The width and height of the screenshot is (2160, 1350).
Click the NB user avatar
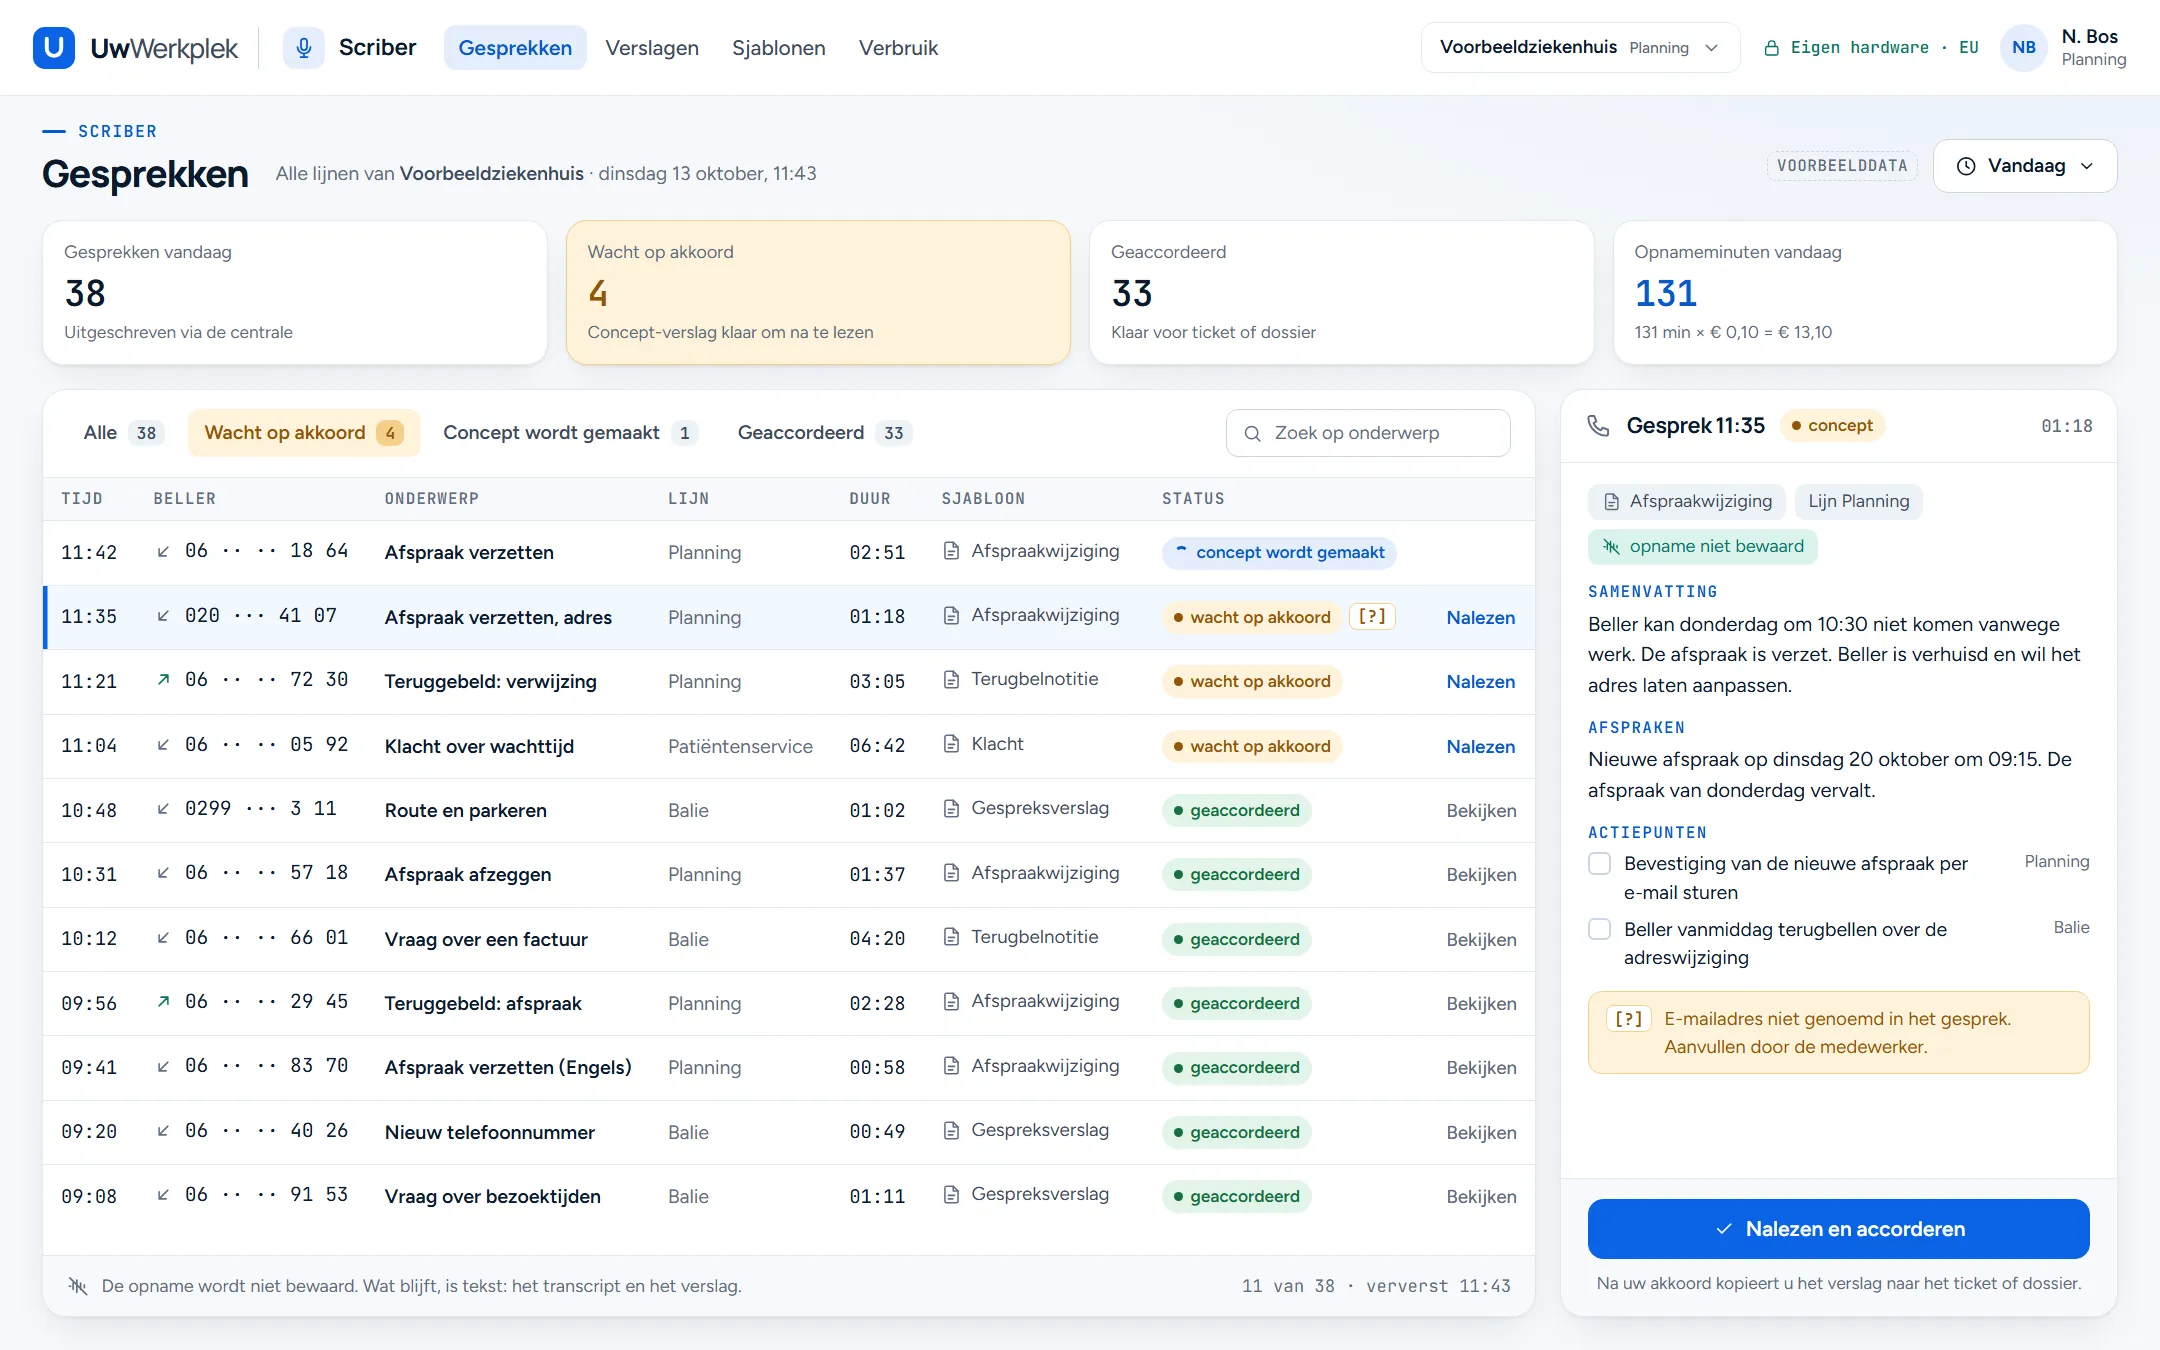click(x=2024, y=48)
